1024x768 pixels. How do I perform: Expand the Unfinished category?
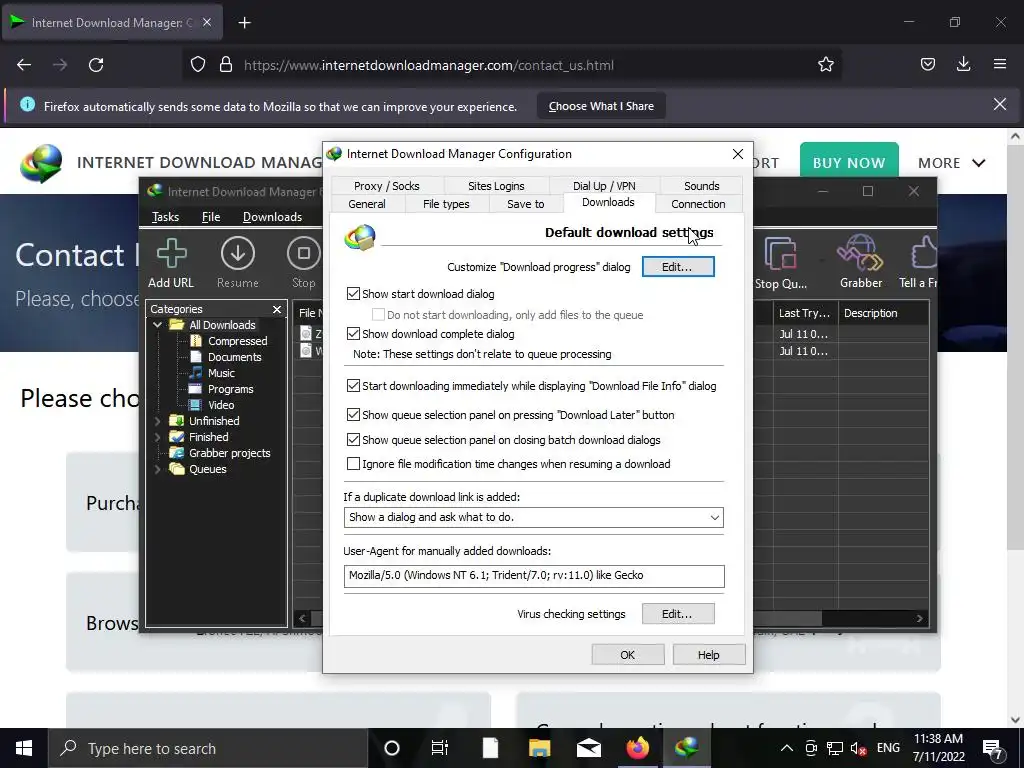(157, 421)
